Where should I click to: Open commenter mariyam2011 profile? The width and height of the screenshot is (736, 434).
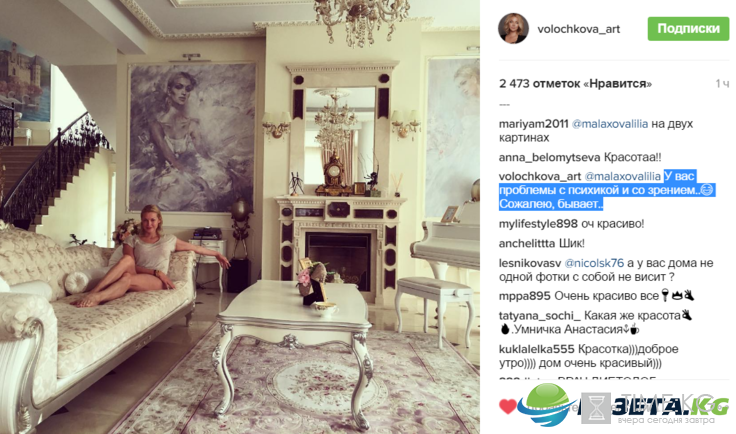tap(534, 124)
